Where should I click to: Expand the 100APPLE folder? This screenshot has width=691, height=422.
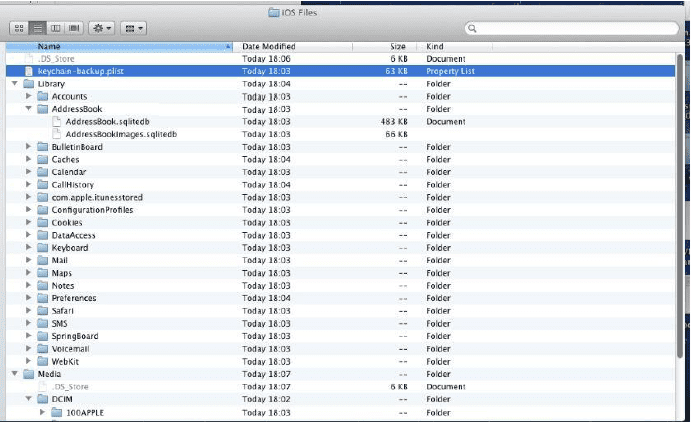tap(43, 411)
